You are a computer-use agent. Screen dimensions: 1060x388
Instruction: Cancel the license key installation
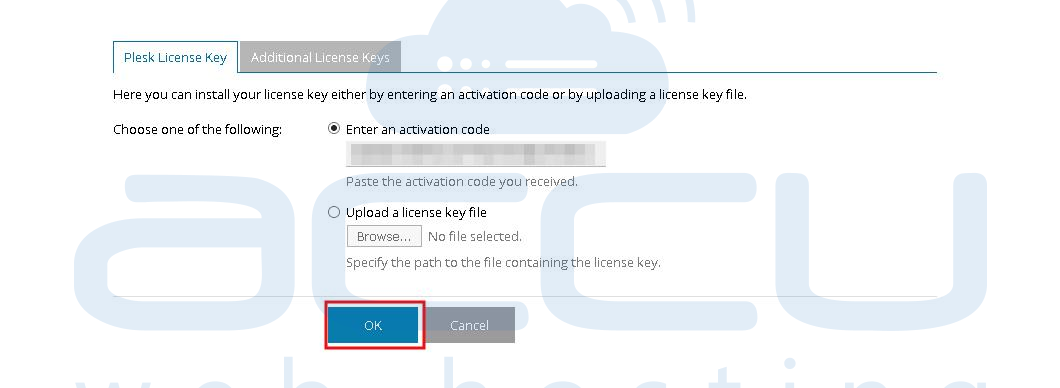pyautogui.click(x=469, y=325)
